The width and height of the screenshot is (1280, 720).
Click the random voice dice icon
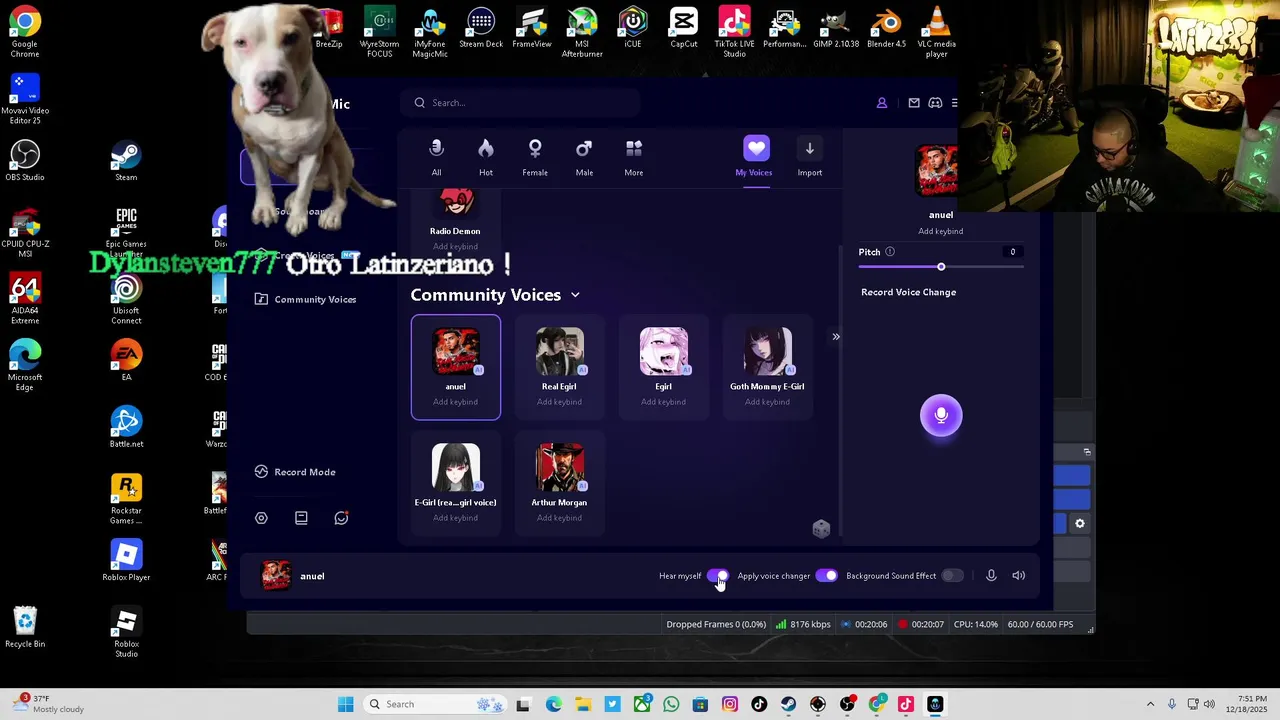821,529
